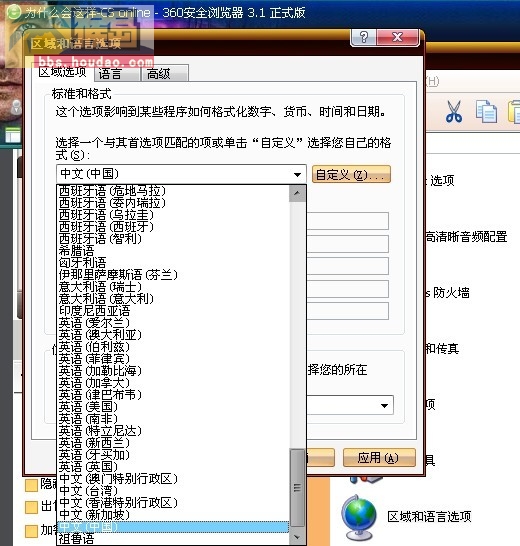Screen dimensions: 520x546
Task: Select 英语(加勒比海) from the list
Action: (x=173, y=370)
